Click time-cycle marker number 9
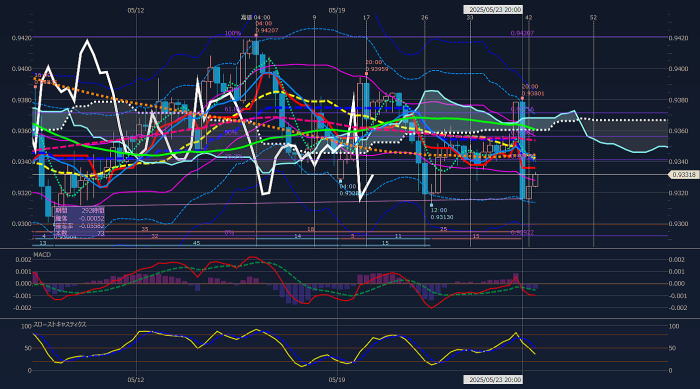This screenshot has height=389, width=700. [314, 17]
